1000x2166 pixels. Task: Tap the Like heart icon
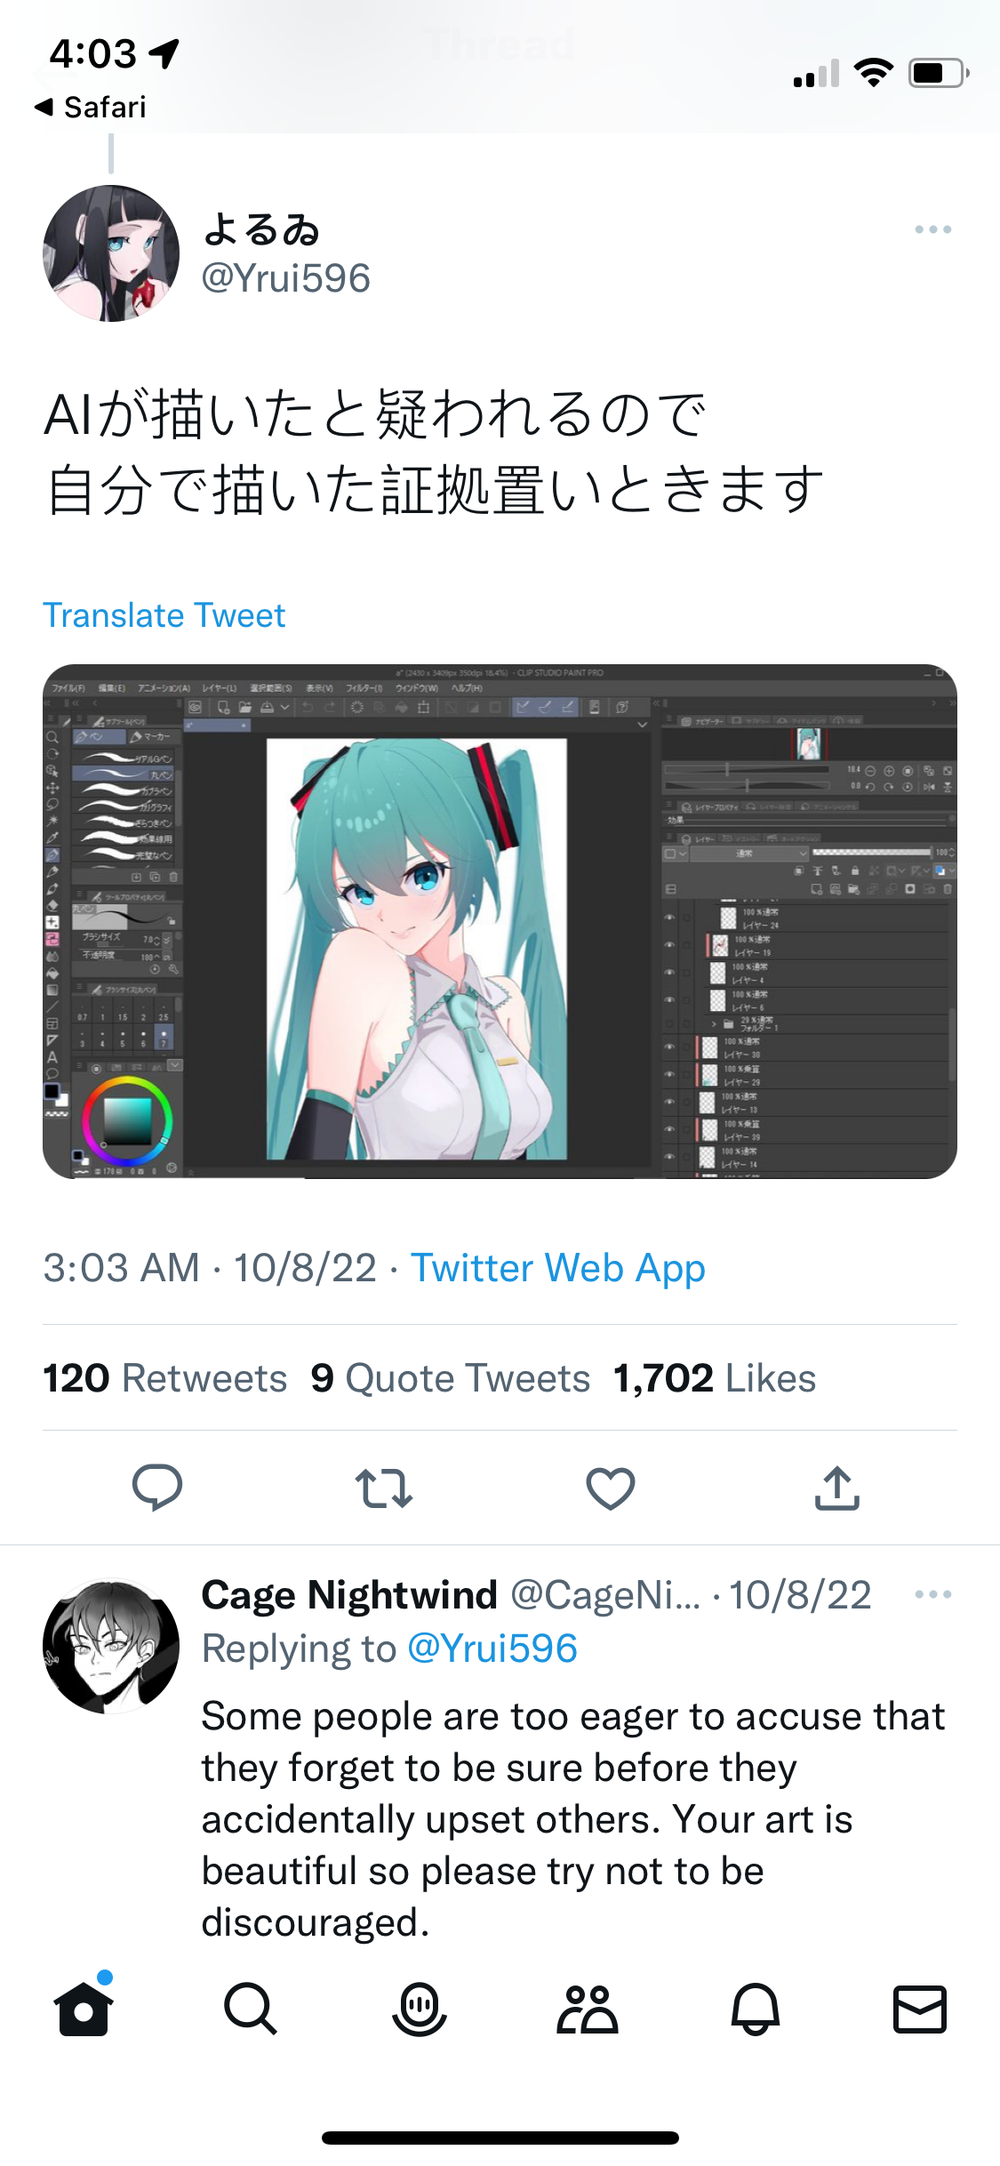click(610, 1487)
